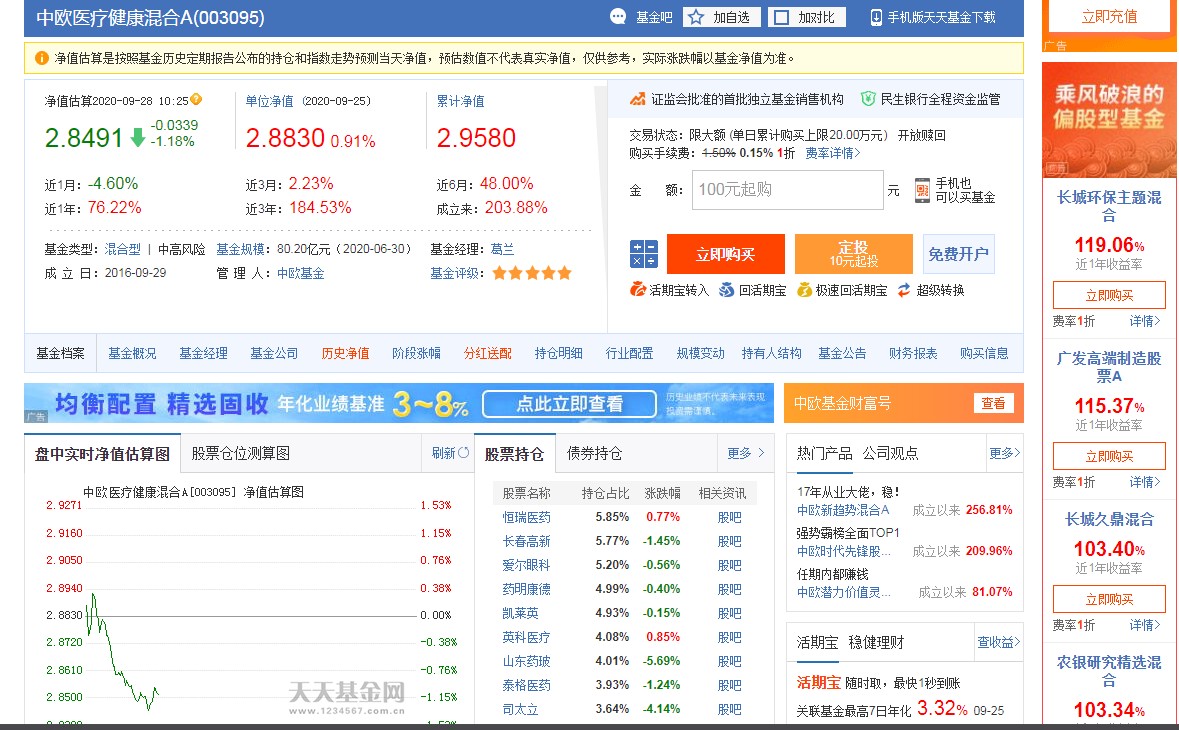Click the star icon on 加自选
1179x730 pixels.
(696, 17)
